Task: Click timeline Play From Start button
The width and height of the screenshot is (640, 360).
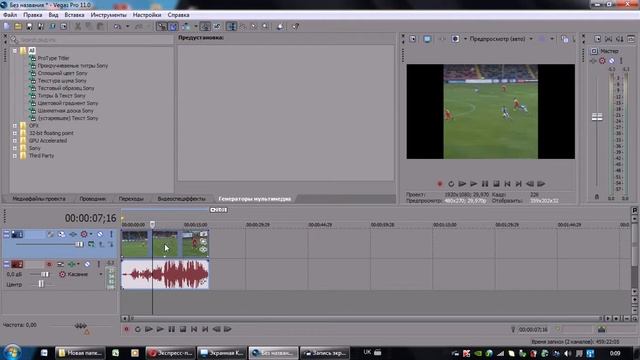Action: pos(149,329)
